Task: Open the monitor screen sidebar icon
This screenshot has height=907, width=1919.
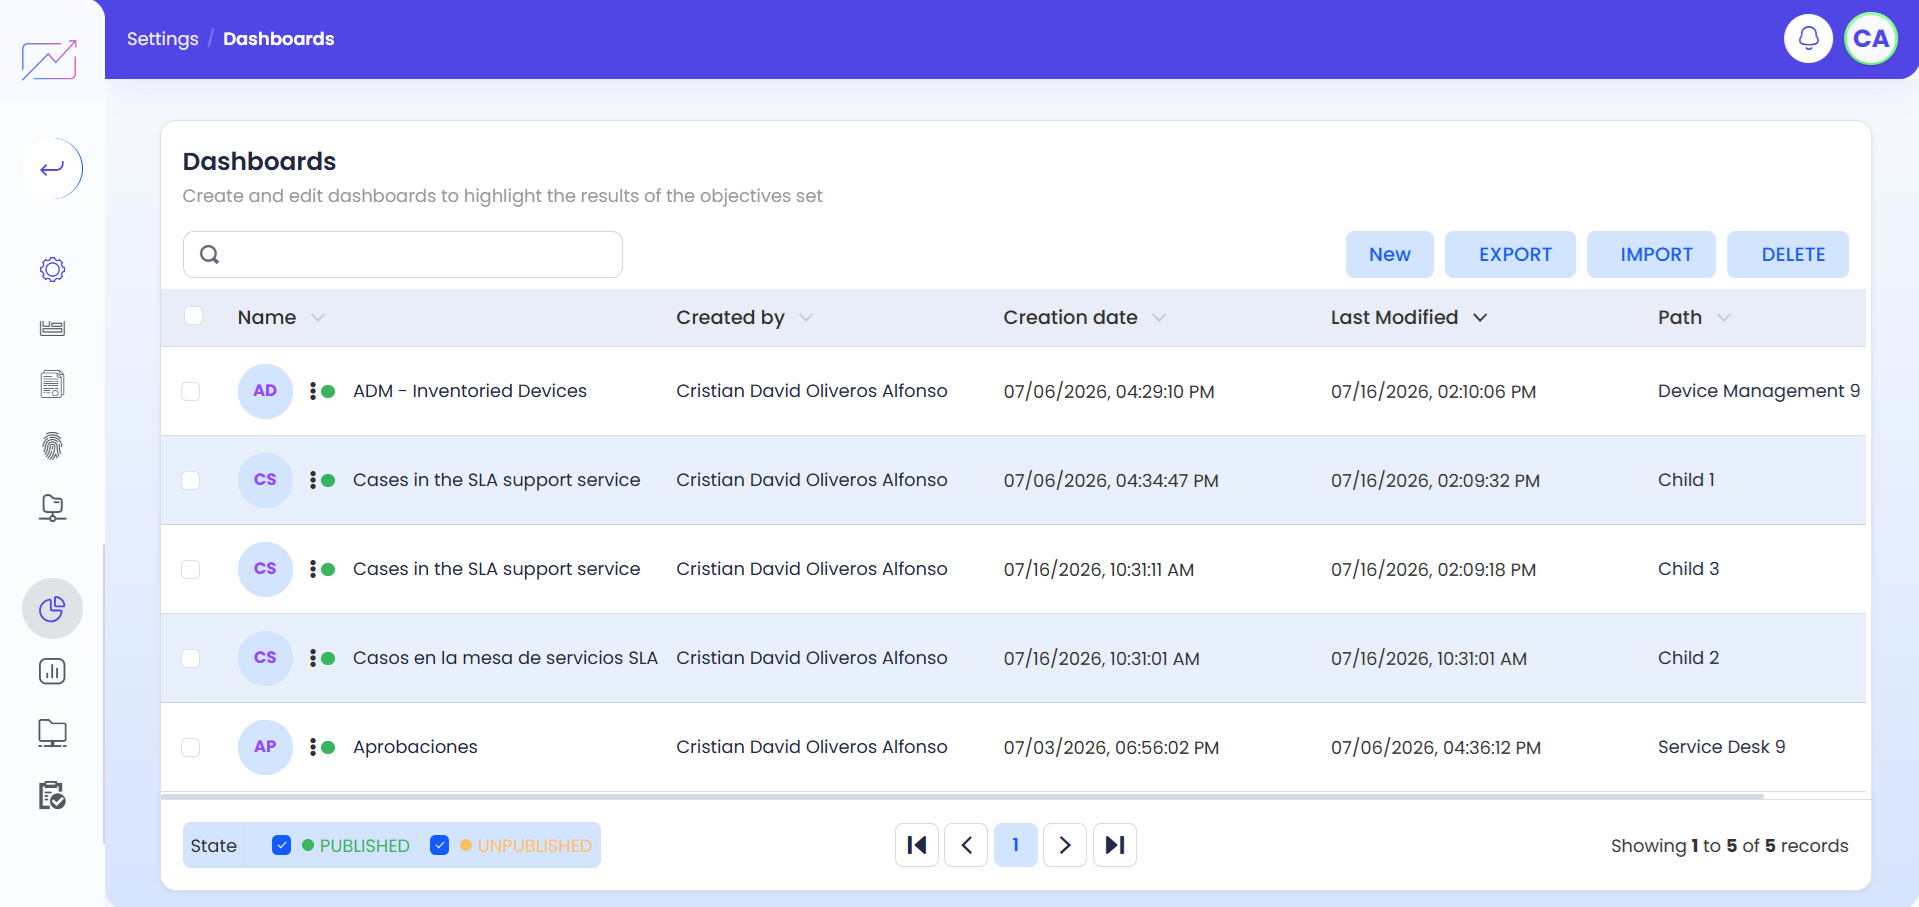Action: coord(52,734)
